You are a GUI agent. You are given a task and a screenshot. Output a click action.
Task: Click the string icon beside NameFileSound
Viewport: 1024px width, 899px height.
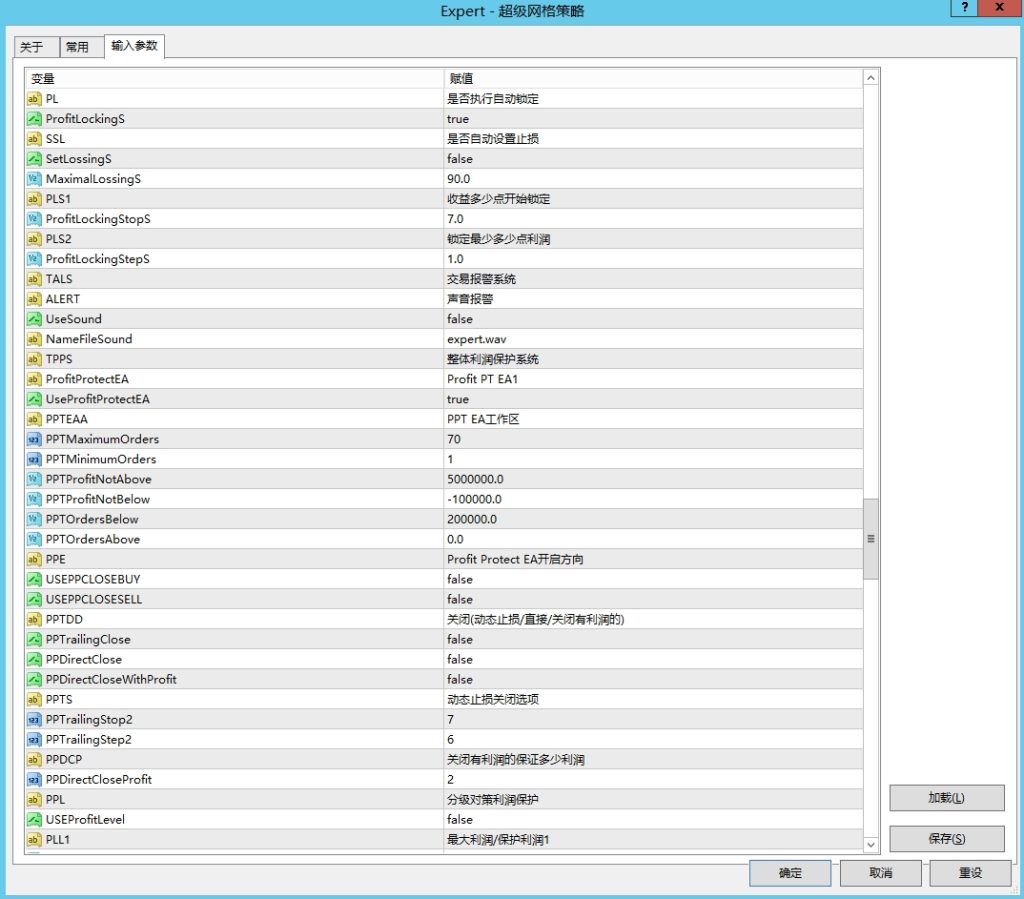34,339
